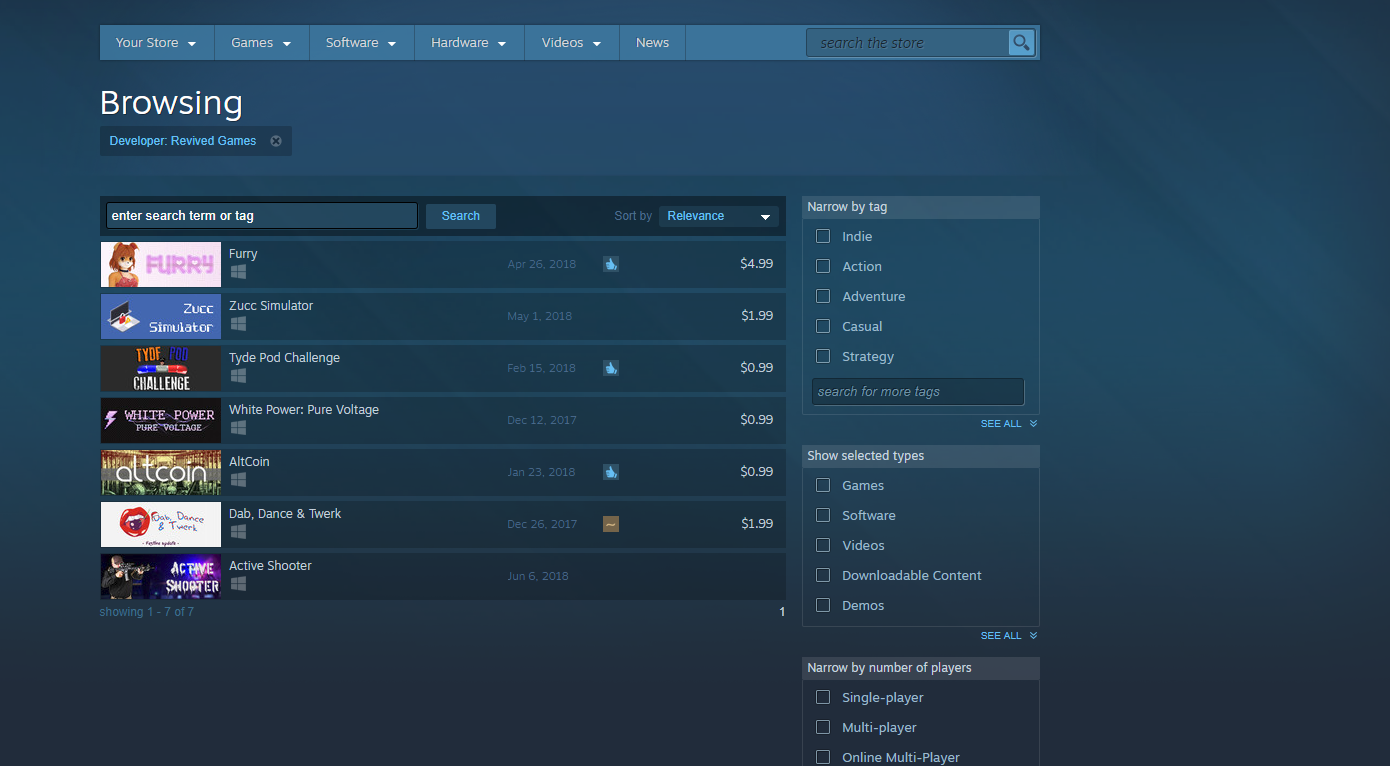Click the Windows icon under White Power: Pure Voltage
Screen dimensions: 1390x766
(238, 428)
